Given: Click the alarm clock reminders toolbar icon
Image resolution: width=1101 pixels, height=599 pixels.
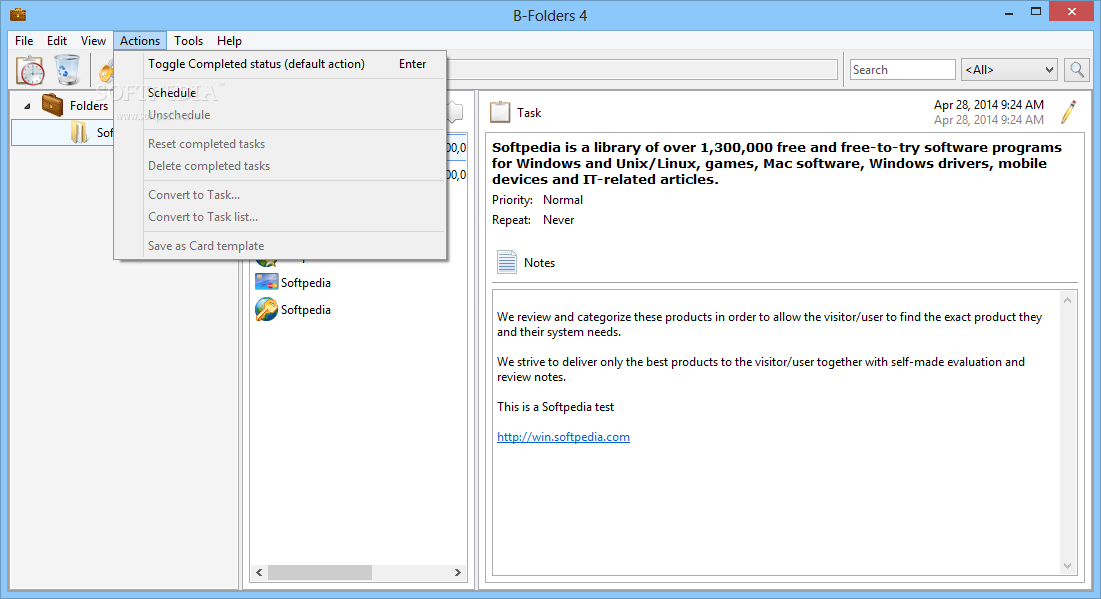Looking at the screenshot, I should click(x=30, y=70).
